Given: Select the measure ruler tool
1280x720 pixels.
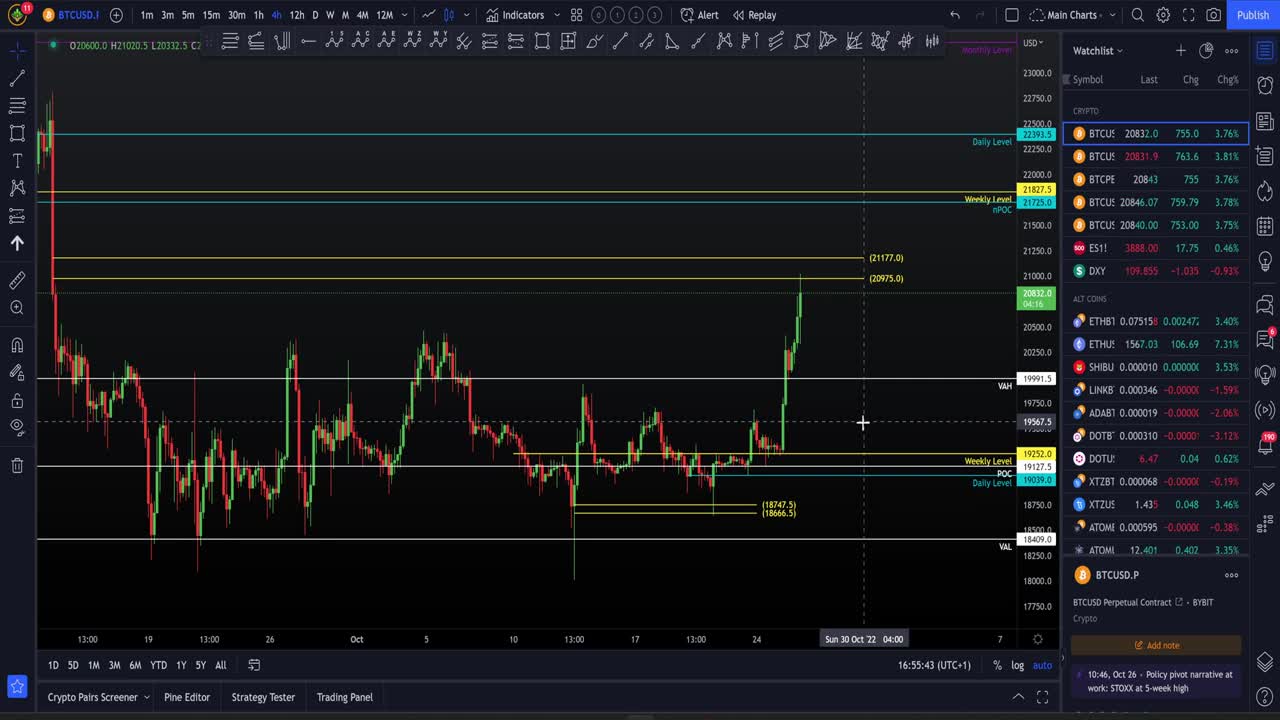Looking at the screenshot, I should (x=17, y=281).
